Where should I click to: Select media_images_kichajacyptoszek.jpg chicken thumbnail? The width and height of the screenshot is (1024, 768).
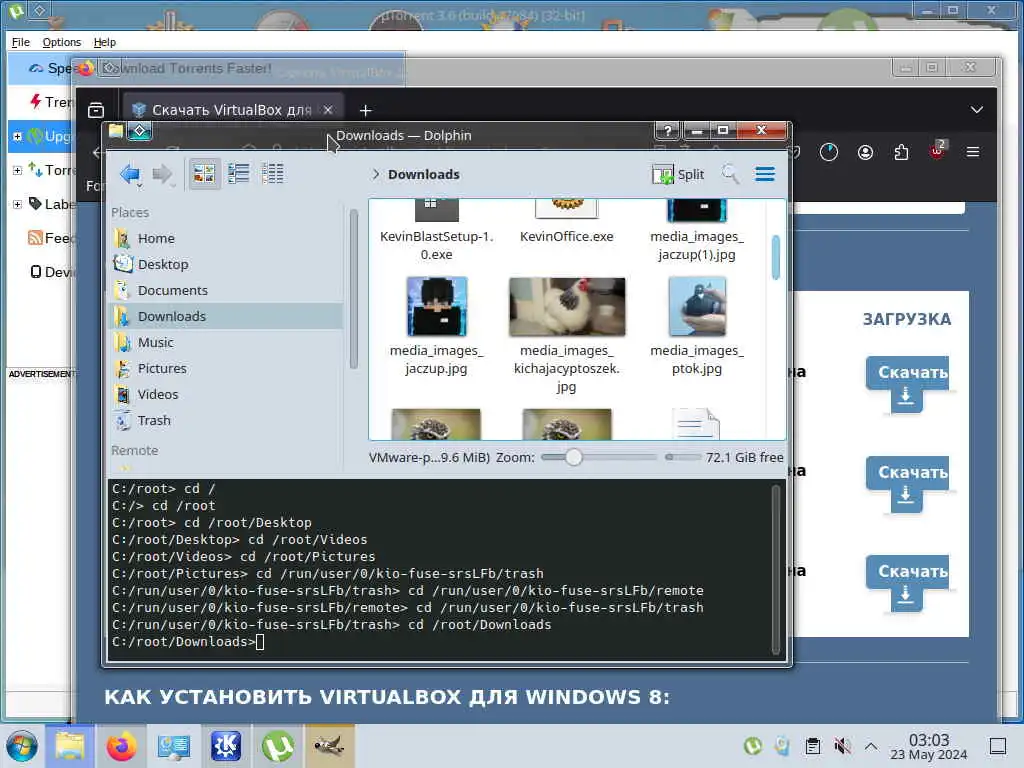tap(567, 307)
